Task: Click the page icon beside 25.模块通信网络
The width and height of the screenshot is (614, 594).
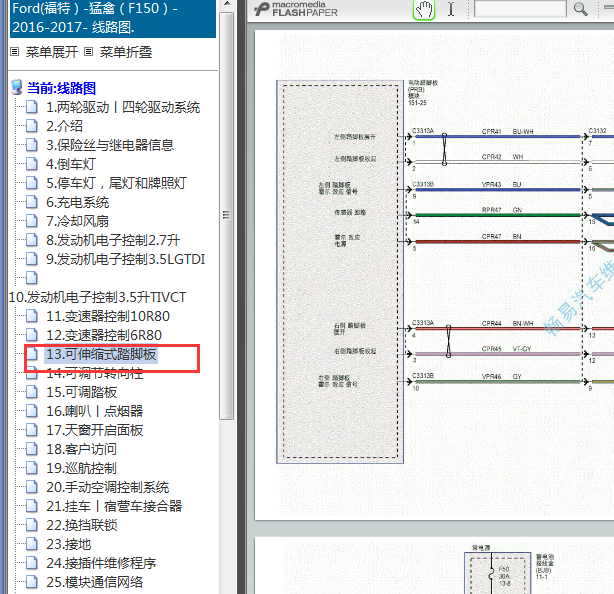Action: [x=32, y=582]
